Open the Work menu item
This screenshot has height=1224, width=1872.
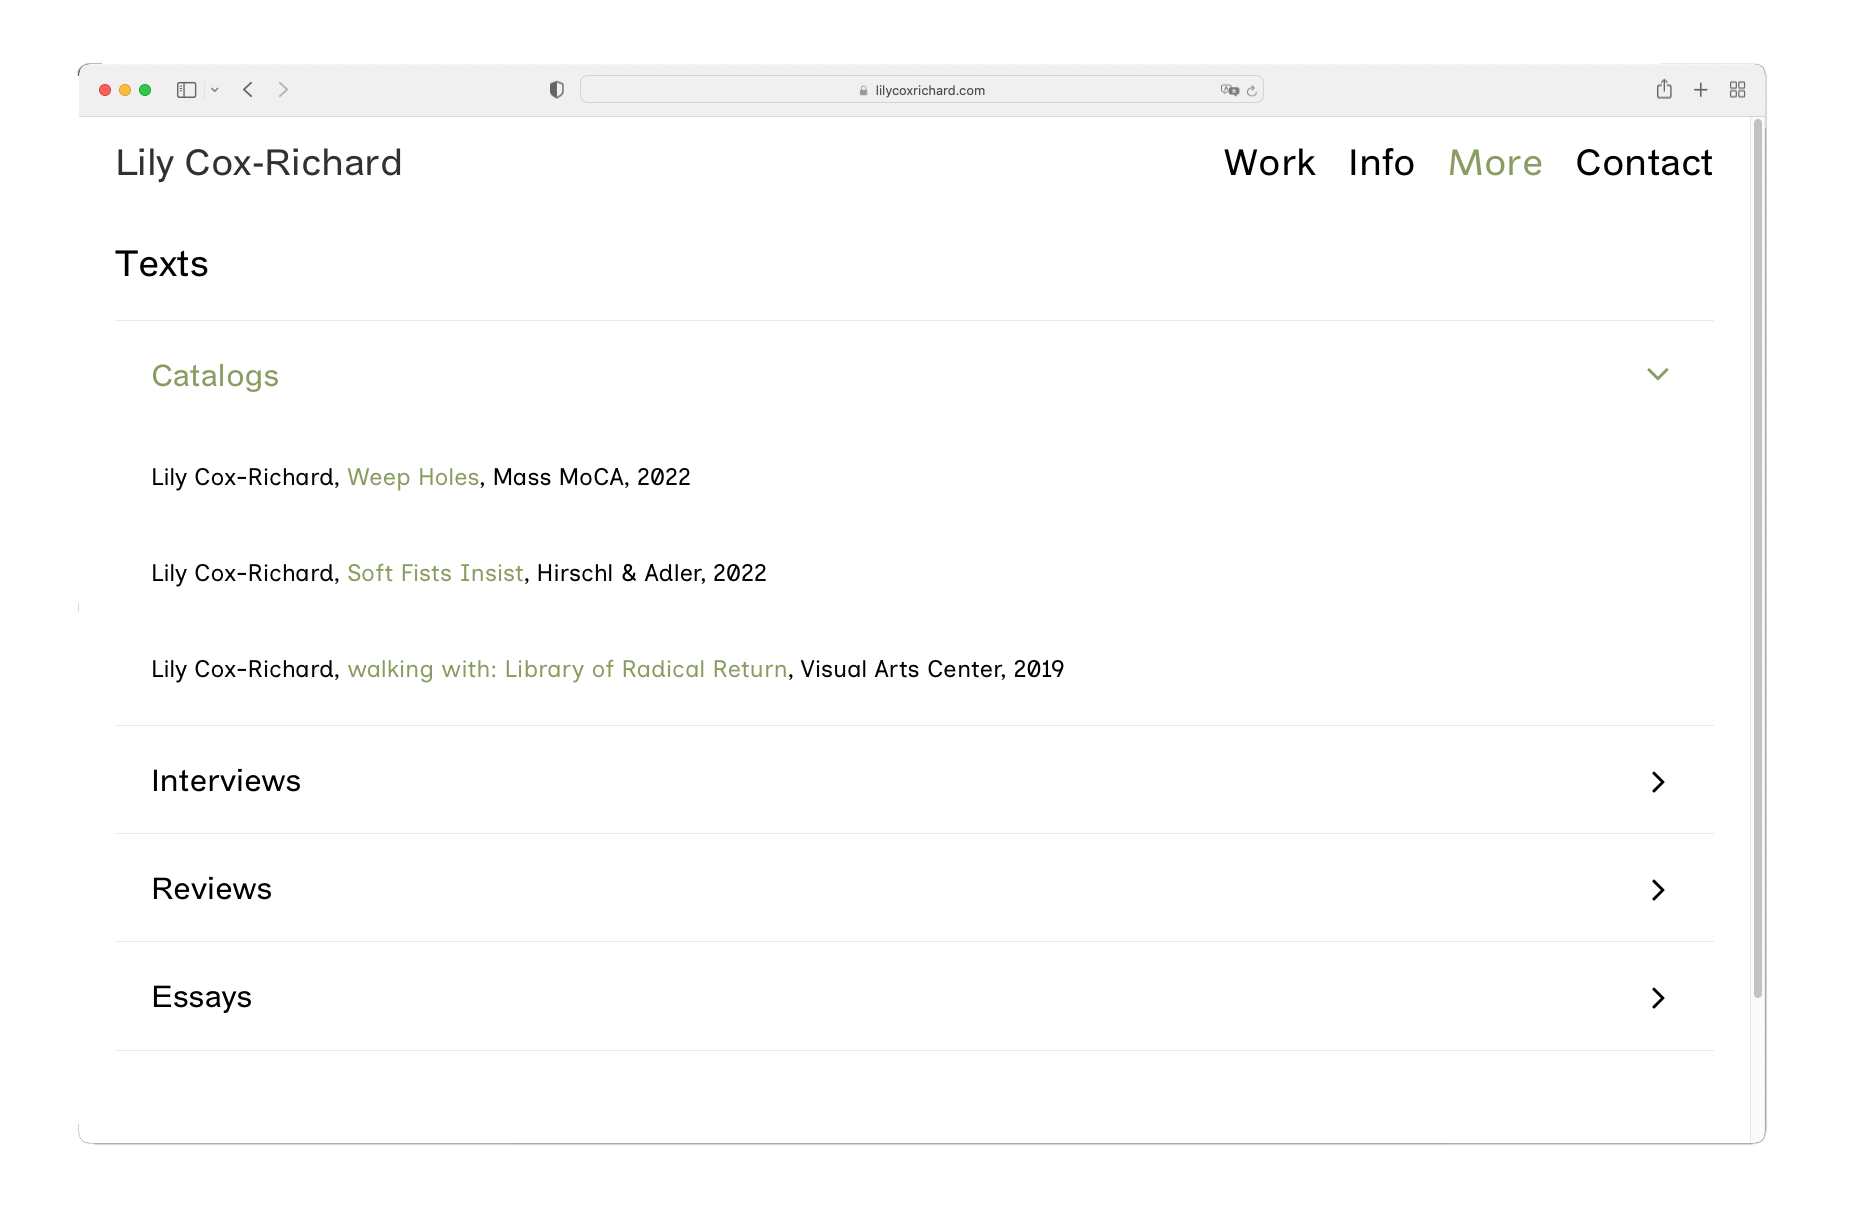click(1269, 163)
